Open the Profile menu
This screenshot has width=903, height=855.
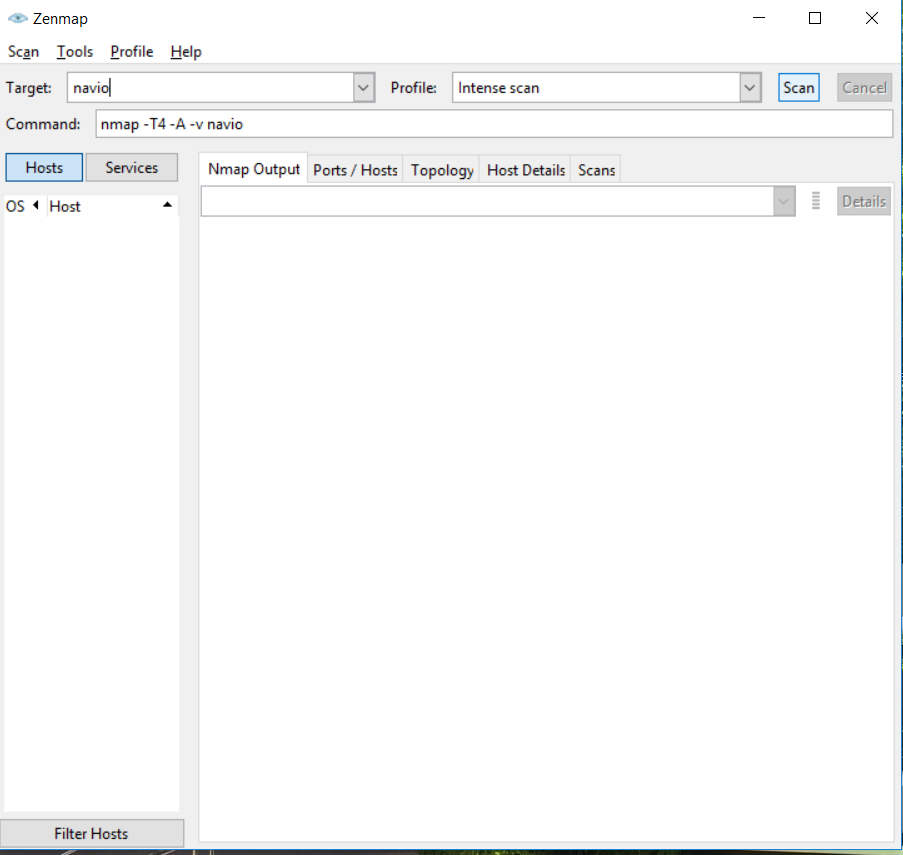tap(132, 52)
